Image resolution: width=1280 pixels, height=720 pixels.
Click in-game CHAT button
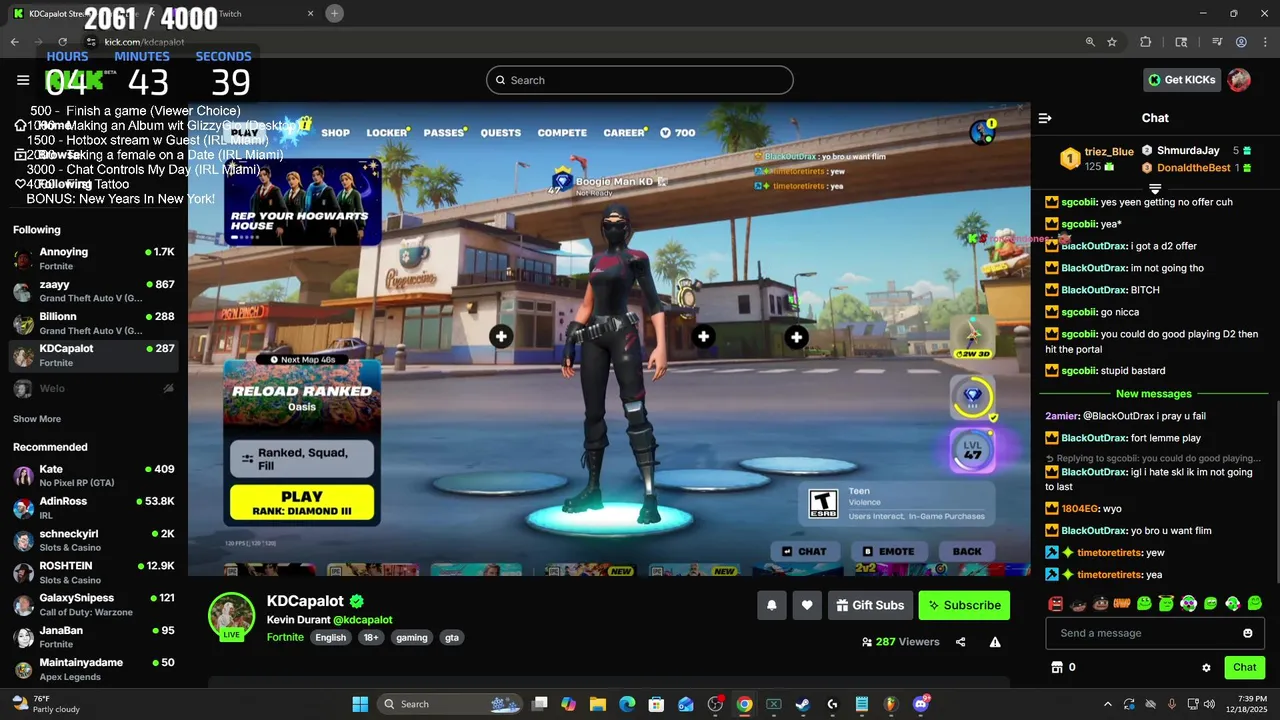point(804,551)
